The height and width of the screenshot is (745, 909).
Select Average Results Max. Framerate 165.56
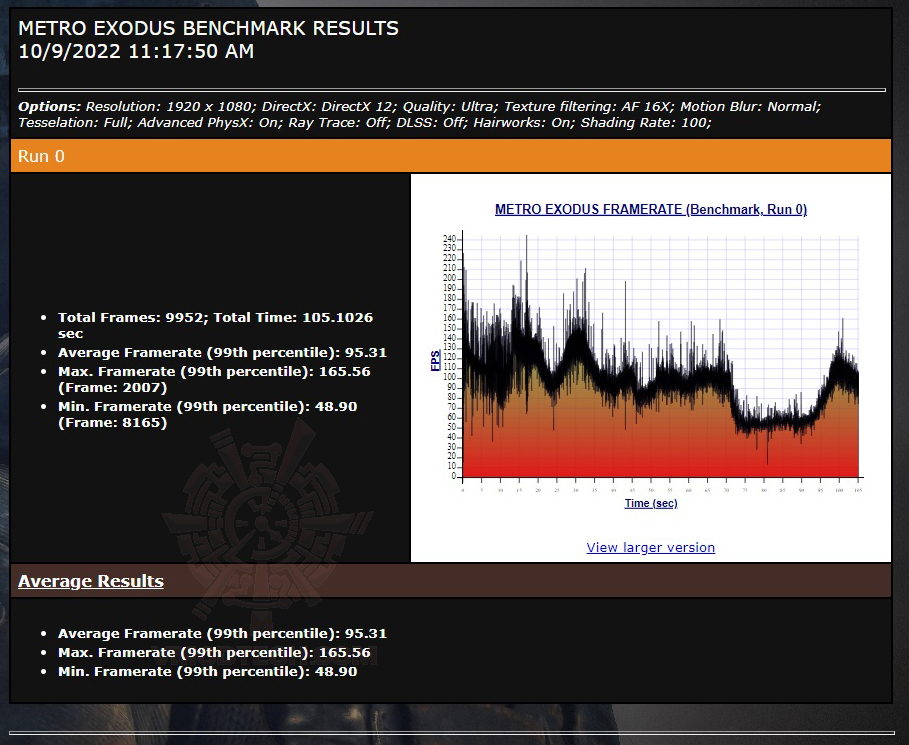tap(214, 652)
